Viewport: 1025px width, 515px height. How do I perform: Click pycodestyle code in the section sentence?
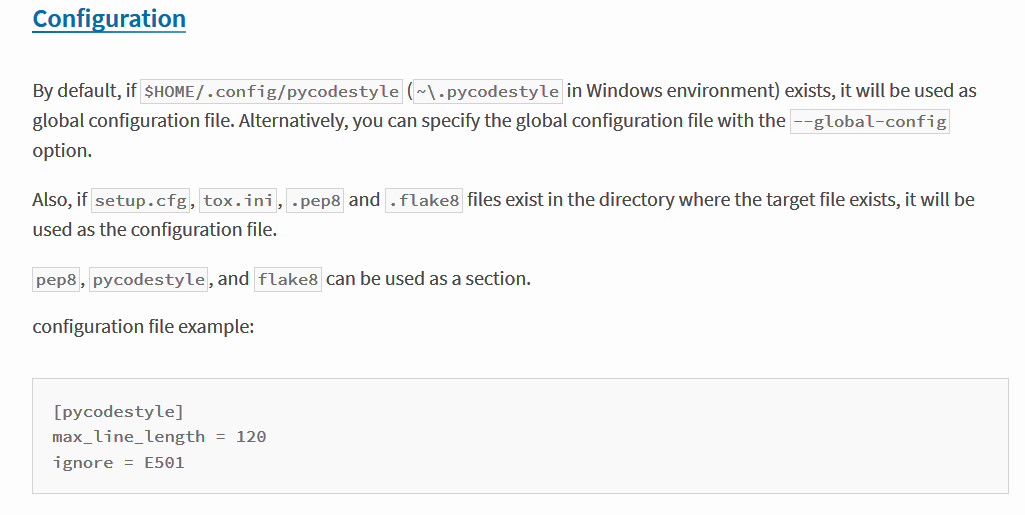(149, 280)
